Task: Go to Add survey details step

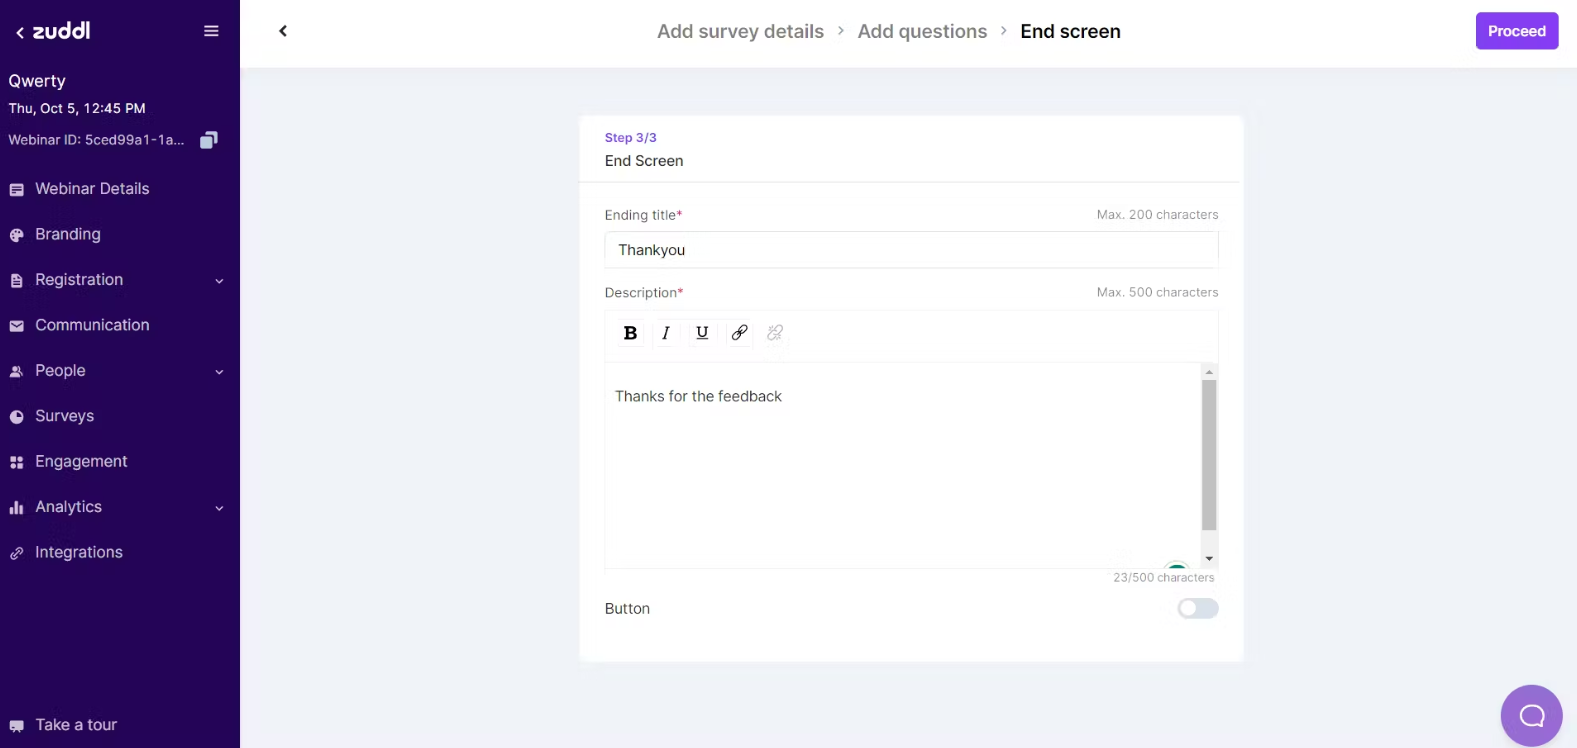Action: click(740, 31)
